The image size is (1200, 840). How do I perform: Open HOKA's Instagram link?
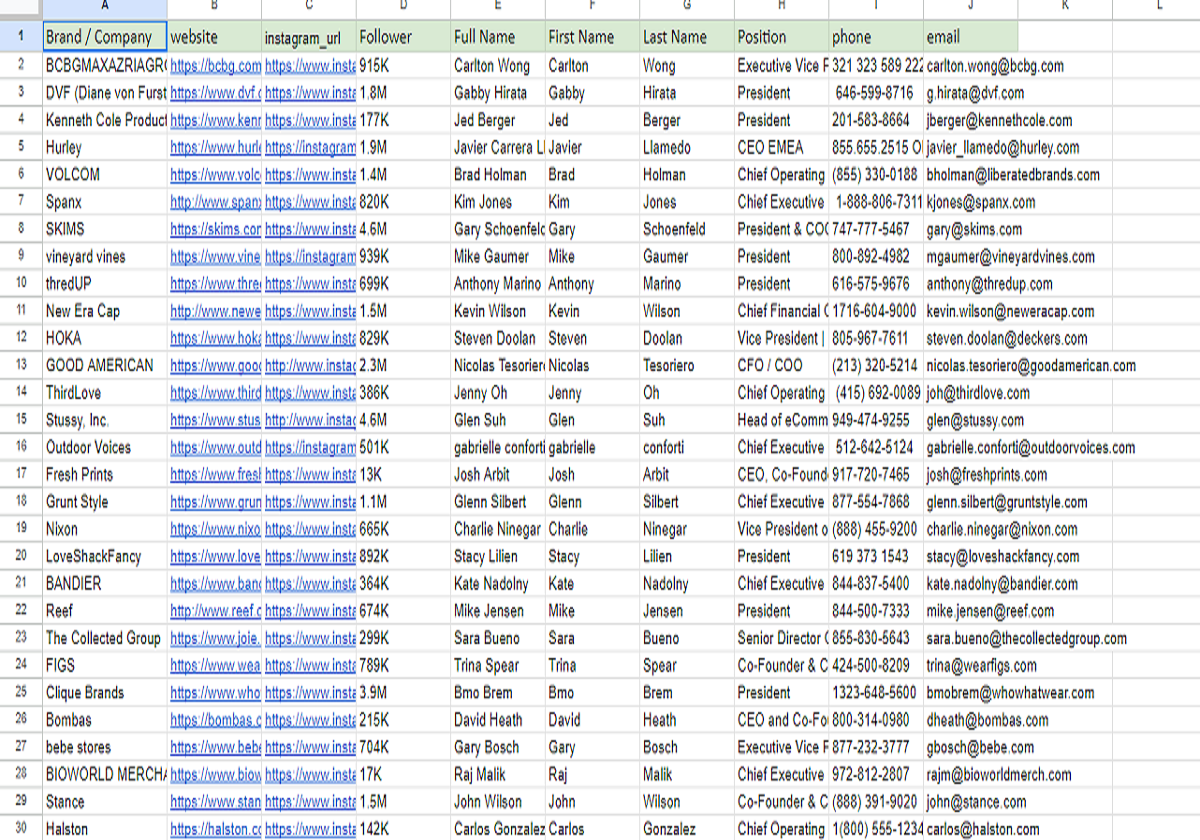click(x=310, y=338)
